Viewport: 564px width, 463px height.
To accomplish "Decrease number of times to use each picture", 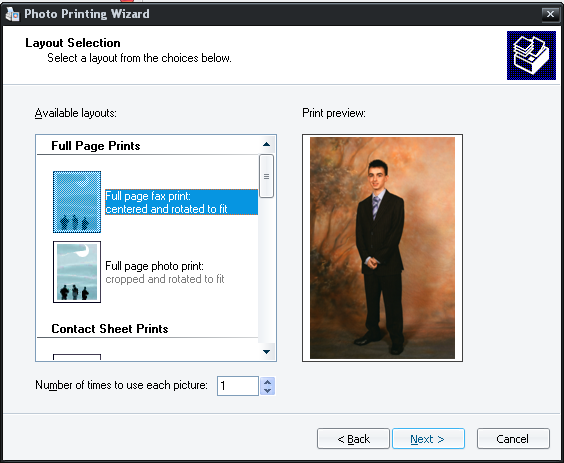I will click(267, 391).
